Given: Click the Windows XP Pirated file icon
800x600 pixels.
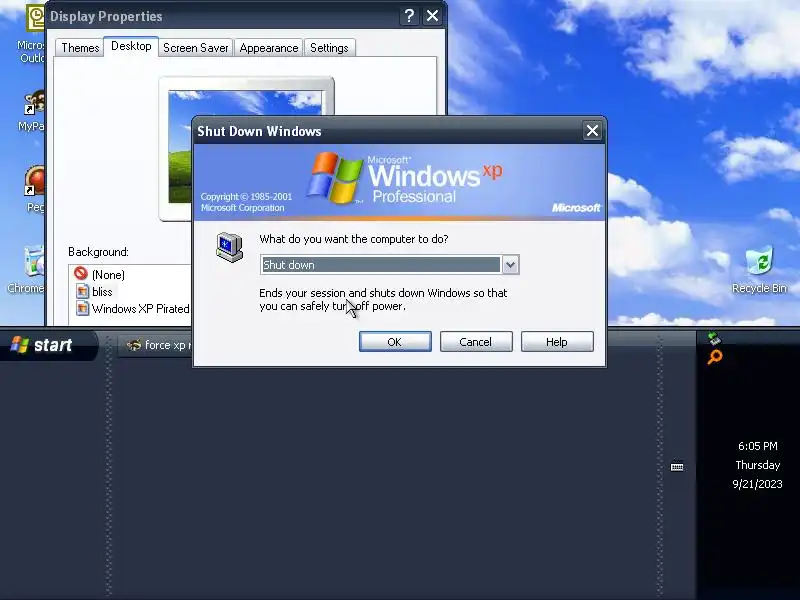Looking at the screenshot, I should [82, 308].
